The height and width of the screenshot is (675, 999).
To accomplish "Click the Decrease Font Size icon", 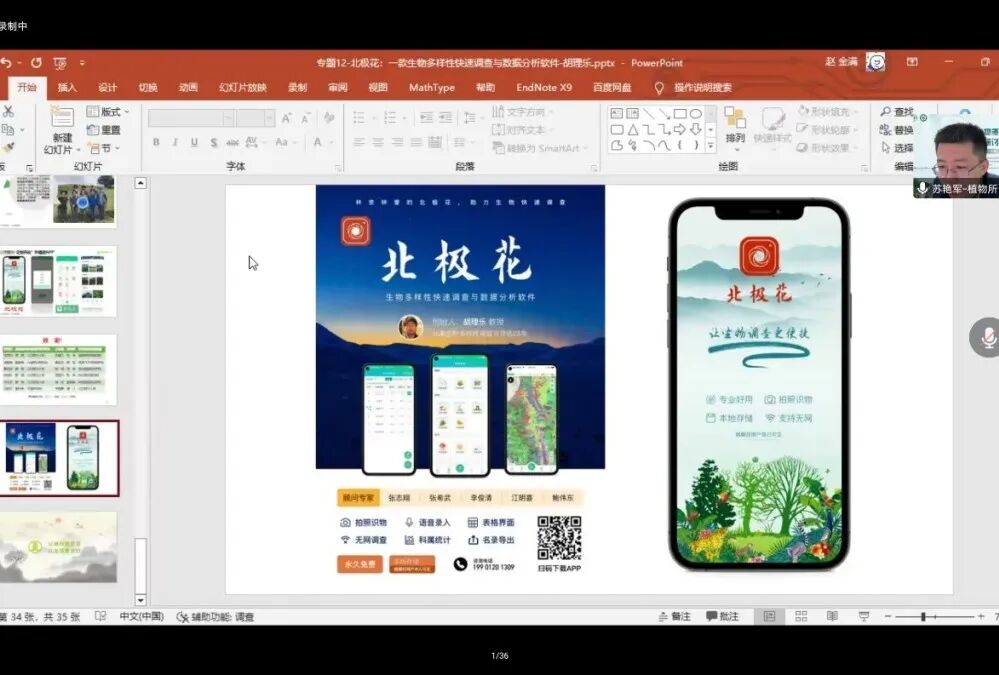I will (306, 118).
